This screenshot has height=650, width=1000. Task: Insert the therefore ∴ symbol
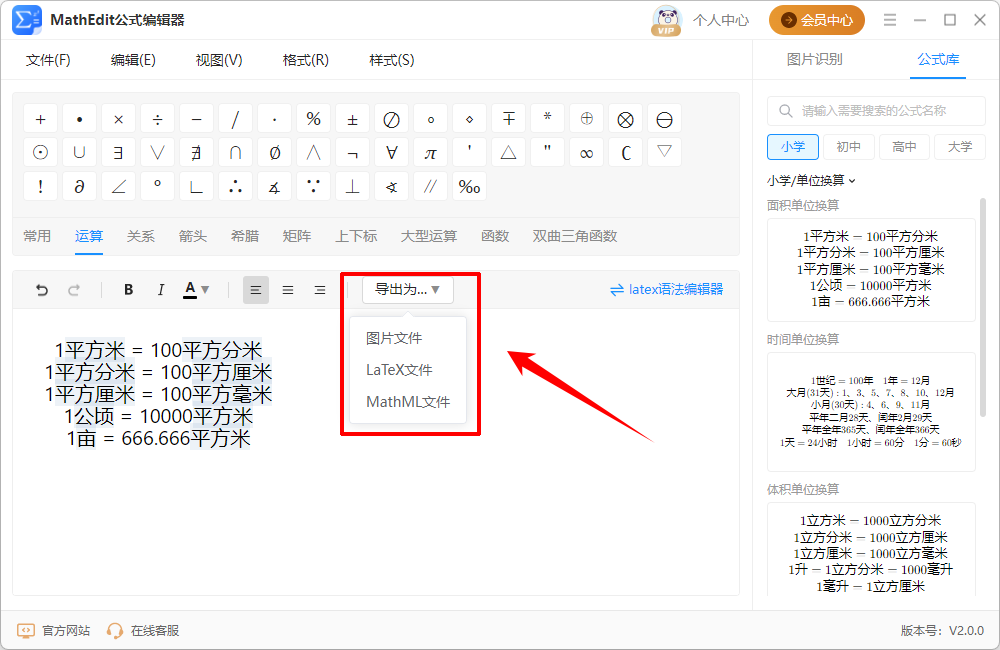(235, 186)
